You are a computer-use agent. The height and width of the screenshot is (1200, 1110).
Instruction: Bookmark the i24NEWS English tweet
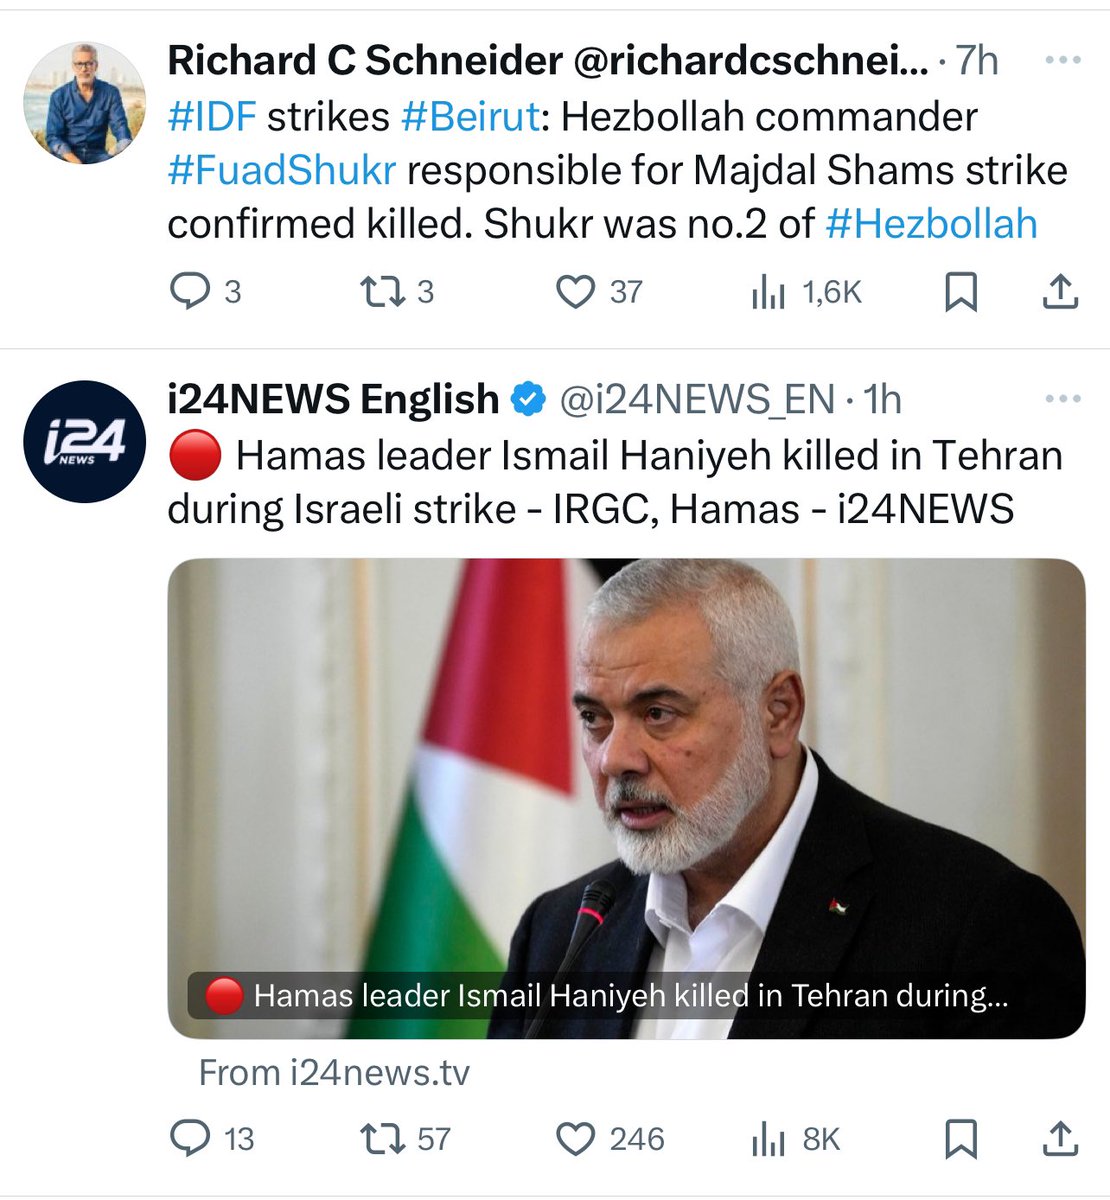pos(961,1138)
